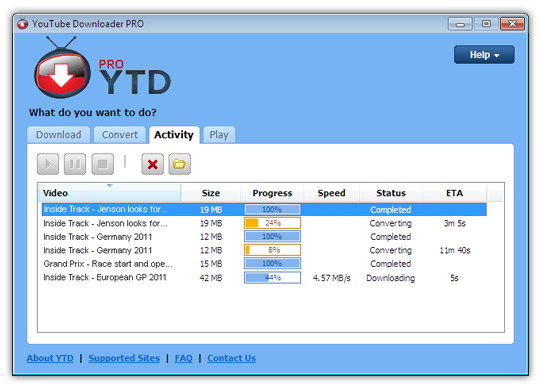
Task: Click the 24% orange progress bar
Action: [x=272, y=223]
